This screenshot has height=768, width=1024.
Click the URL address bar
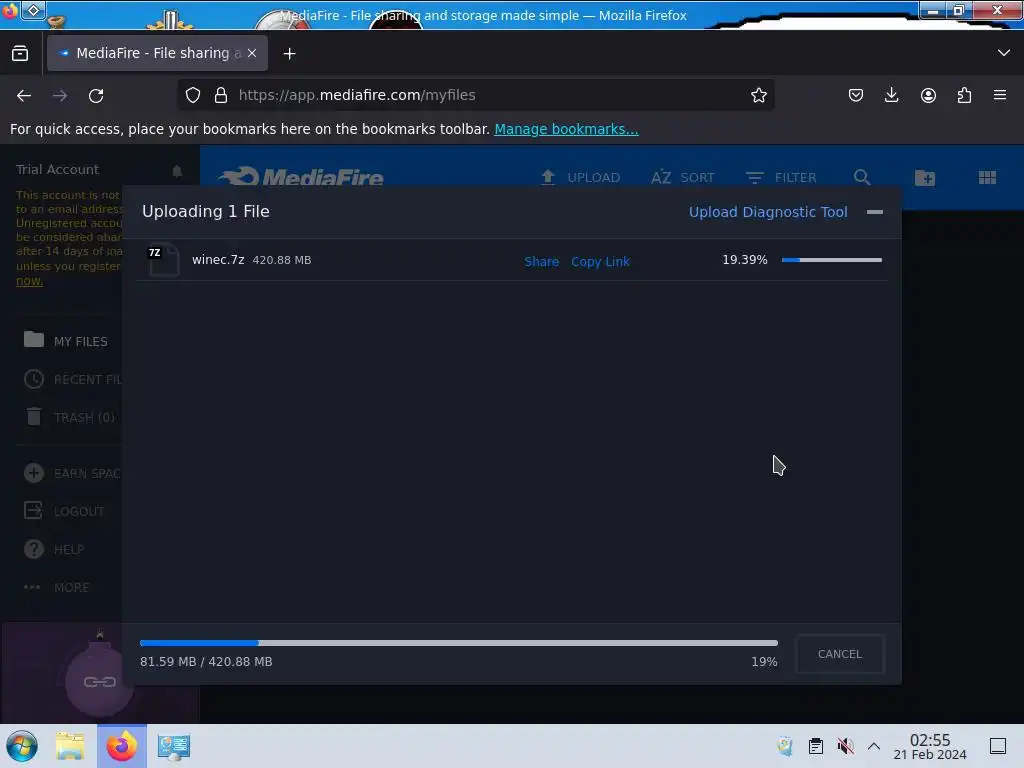click(x=477, y=95)
